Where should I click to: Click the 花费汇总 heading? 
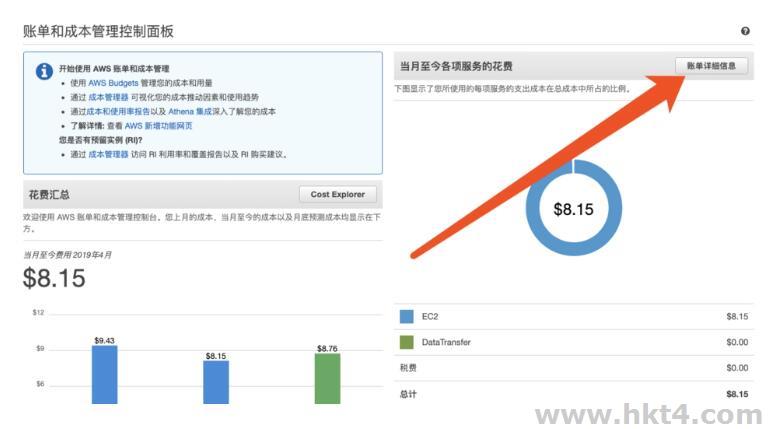point(49,195)
